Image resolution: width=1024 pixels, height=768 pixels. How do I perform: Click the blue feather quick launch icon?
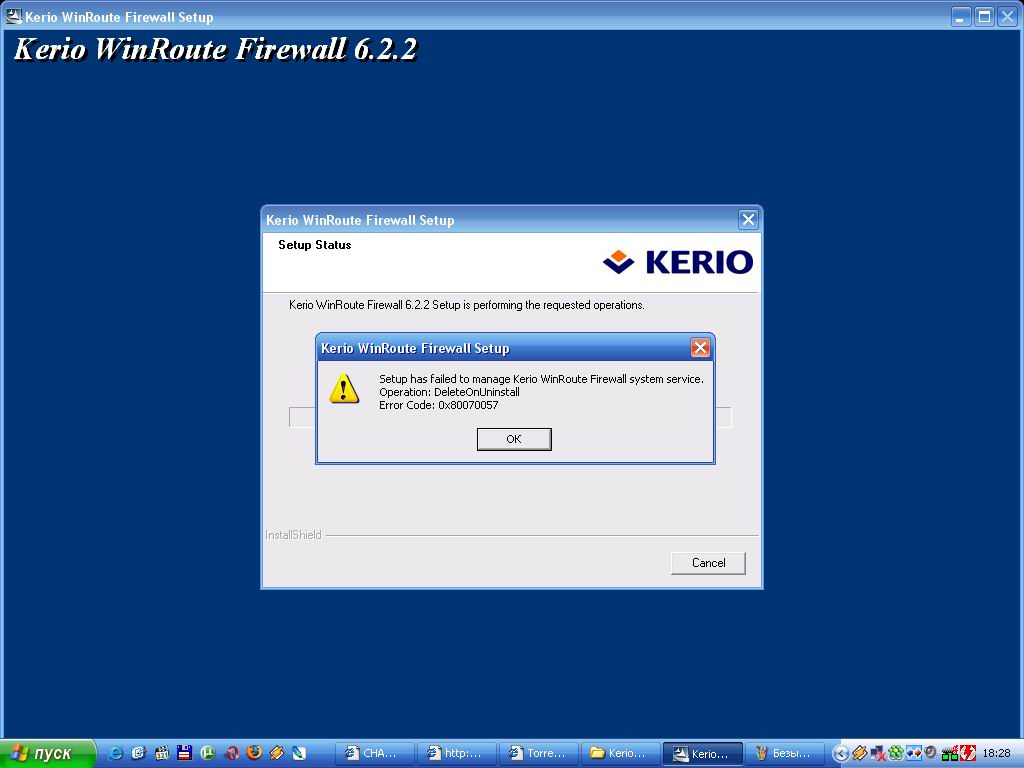click(299, 753)
